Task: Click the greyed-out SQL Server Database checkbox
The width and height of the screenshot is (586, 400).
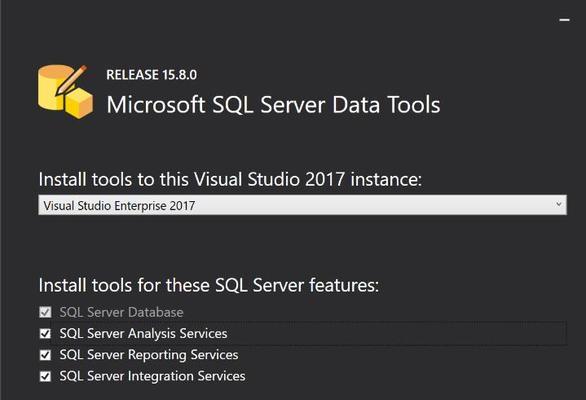Action: click(45, 312)
